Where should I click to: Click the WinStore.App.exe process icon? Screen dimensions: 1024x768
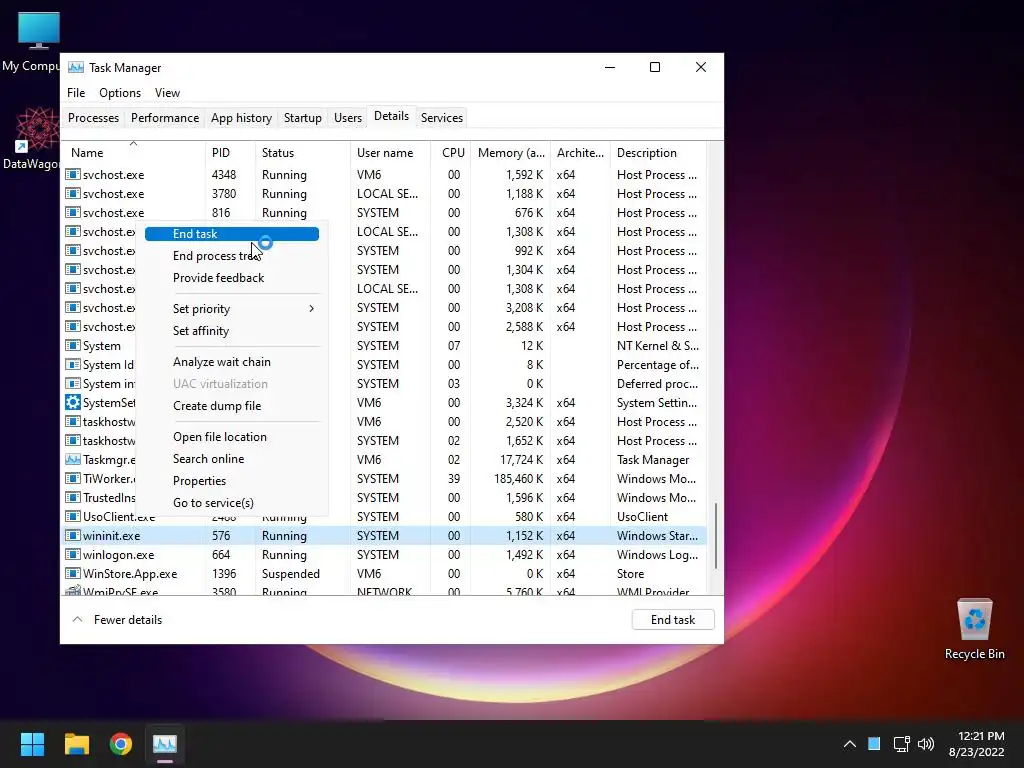[x=72, y=573]
